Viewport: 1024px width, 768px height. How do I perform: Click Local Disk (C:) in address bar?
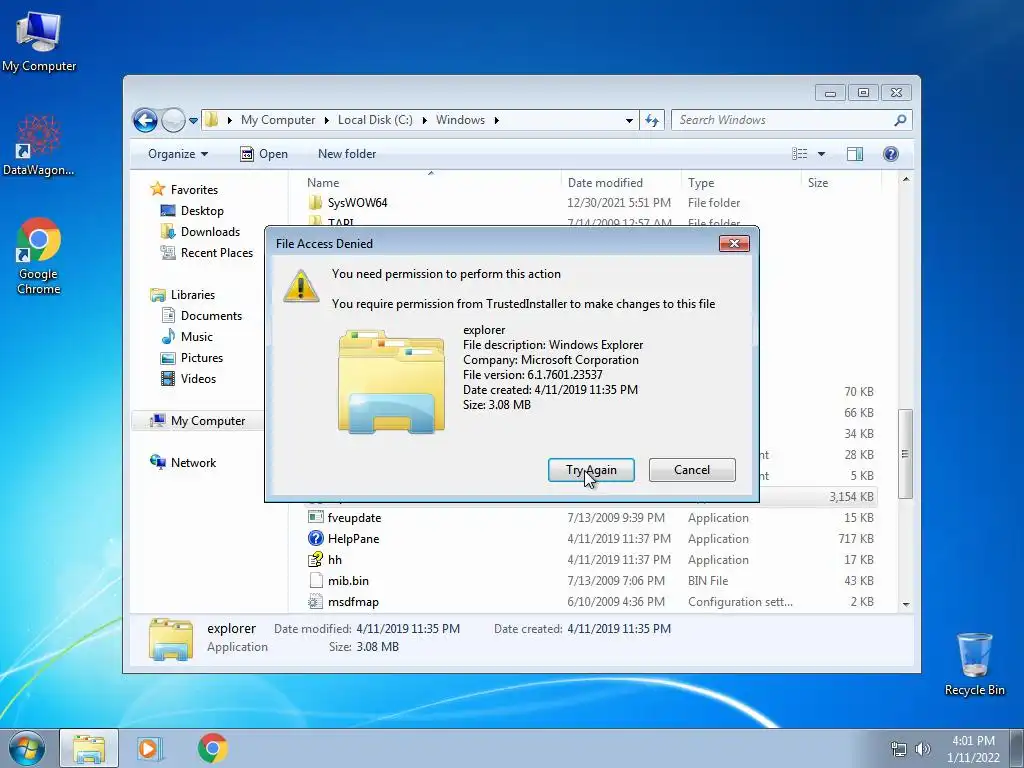375,120
